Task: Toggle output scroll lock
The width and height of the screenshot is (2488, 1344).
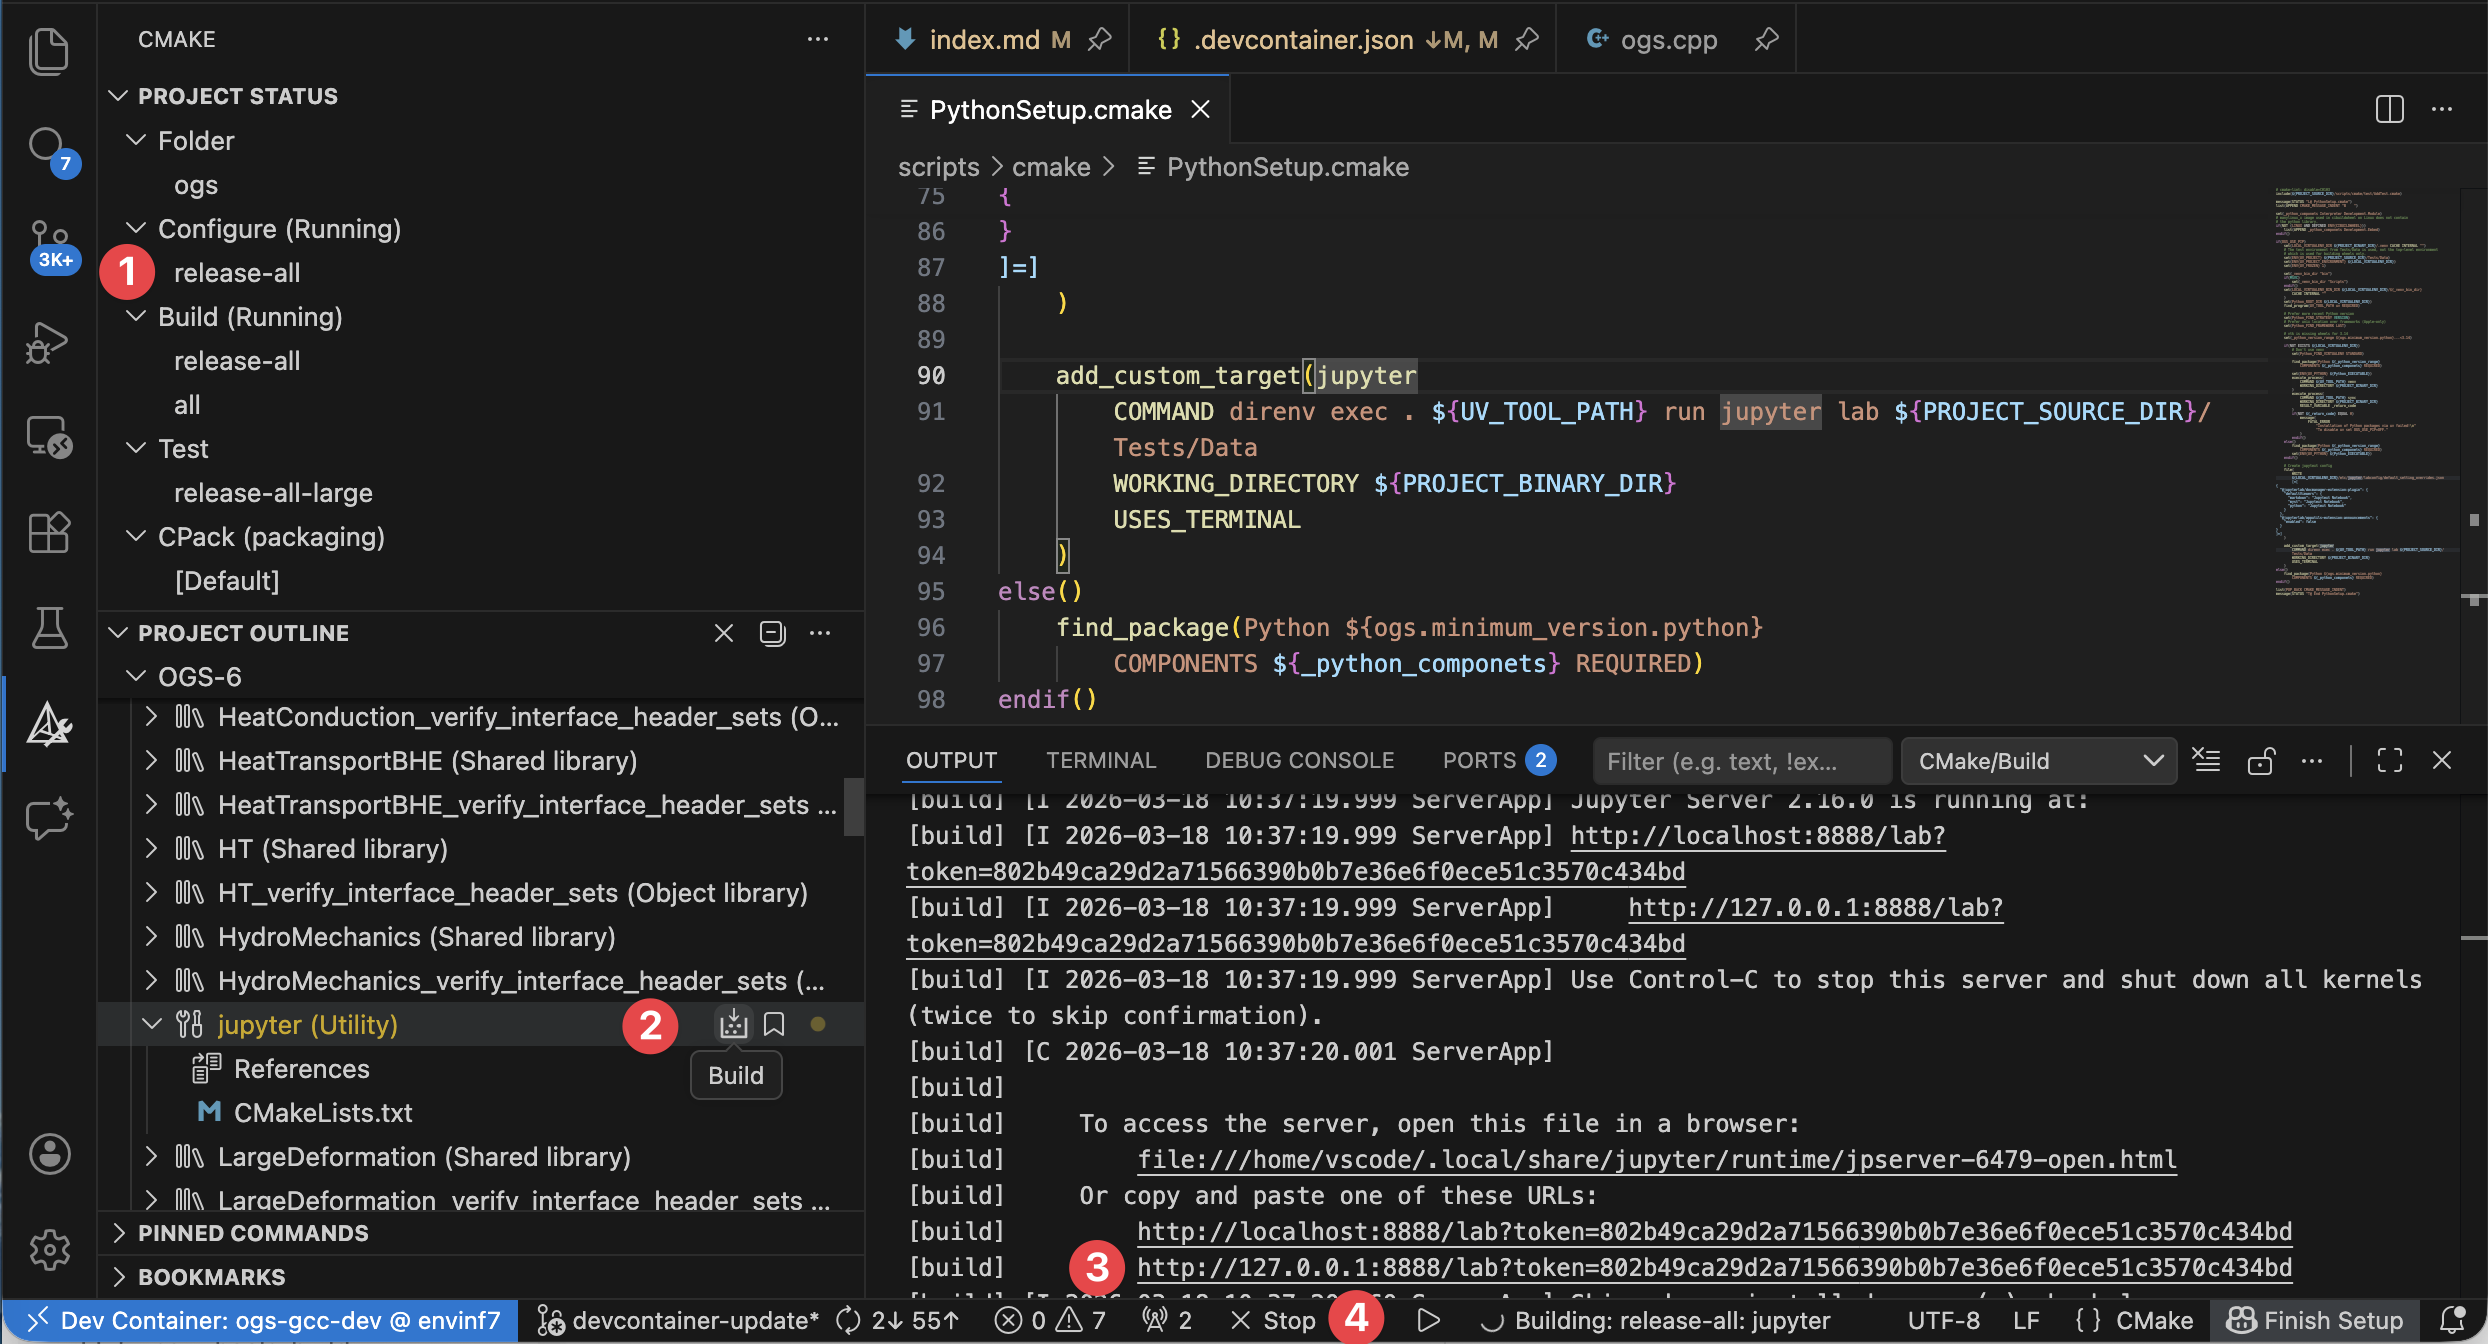Action: click(2260, 760)
